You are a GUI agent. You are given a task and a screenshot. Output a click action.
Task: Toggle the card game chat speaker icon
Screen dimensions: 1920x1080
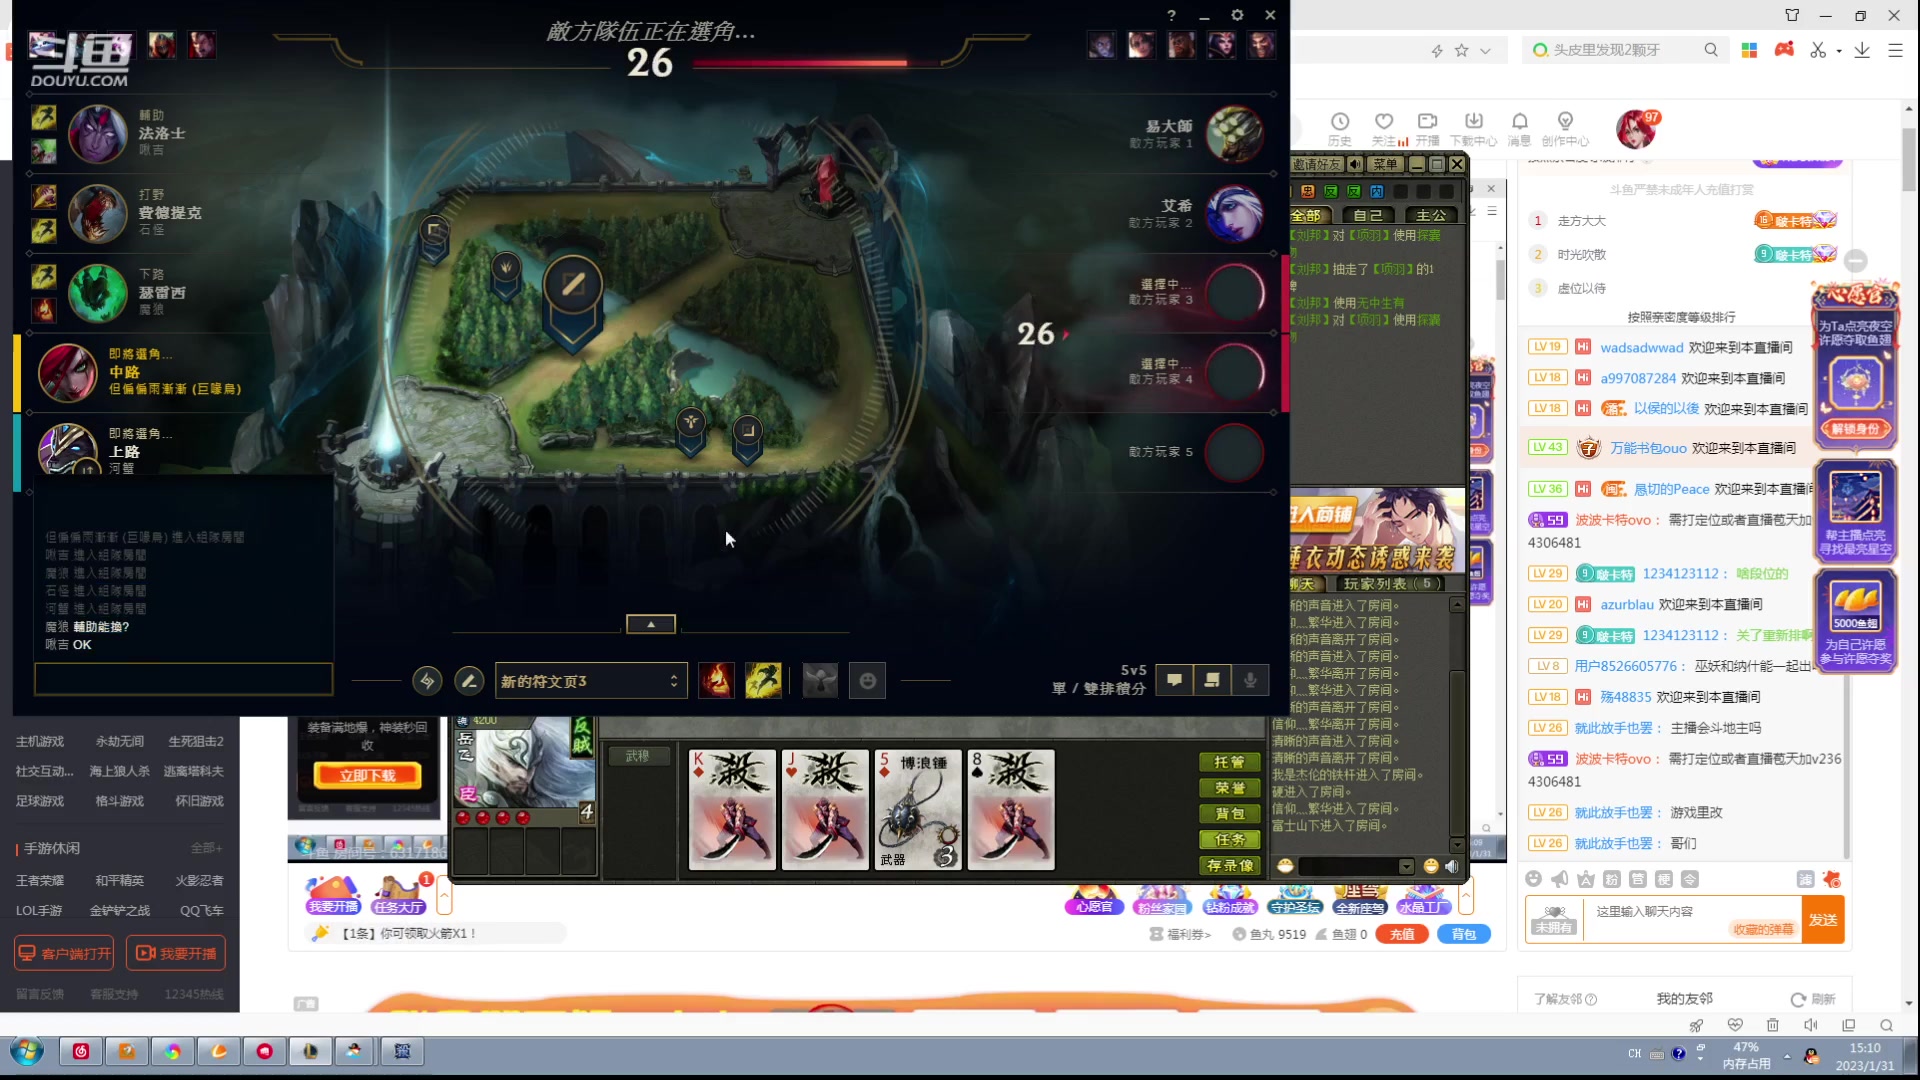point(1452,866)
